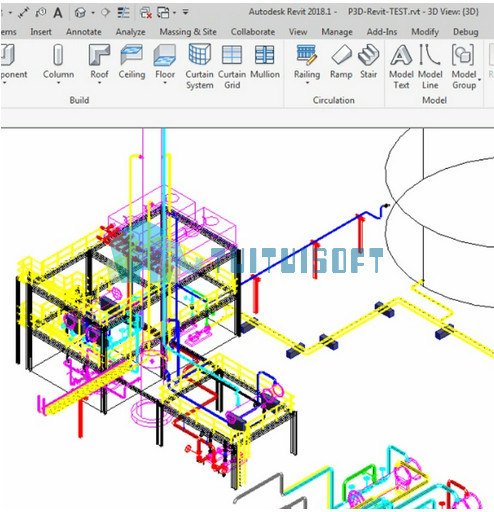The width and height of the screenshot is (494, 512).
Task: Open the 3D View dropdown arrow
Action: 93,13
